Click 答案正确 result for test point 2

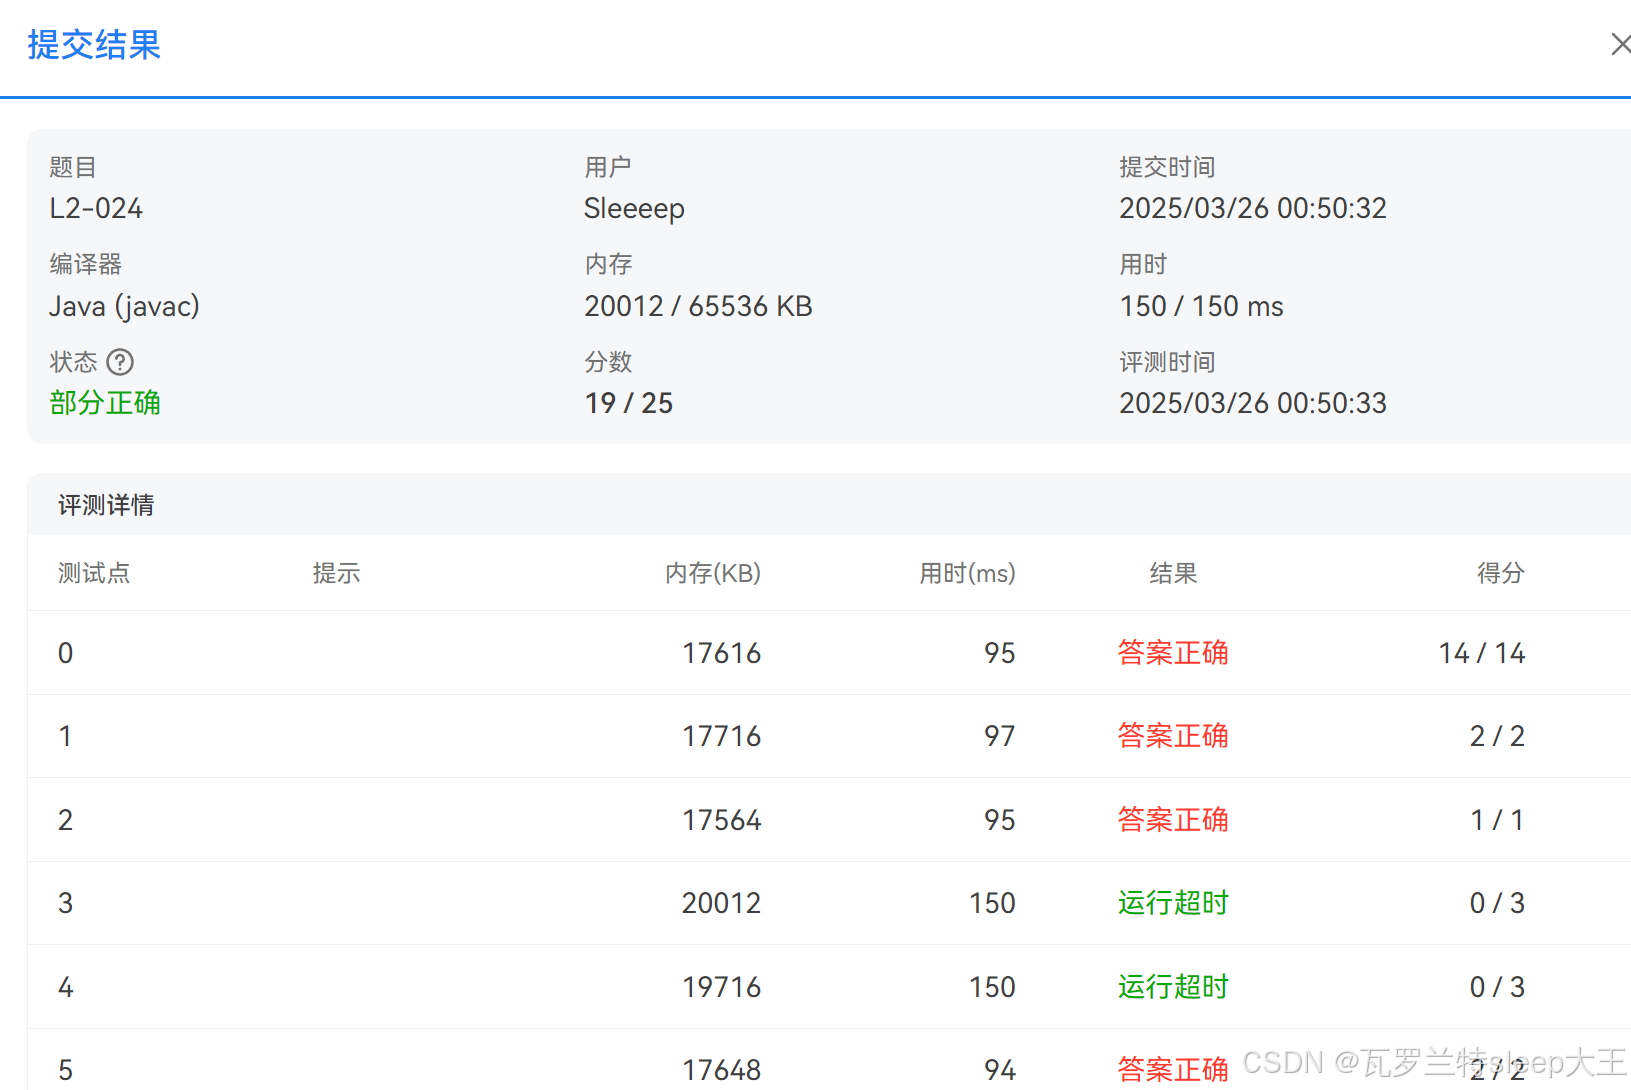pyautogui.click(x=1173, y=820)
